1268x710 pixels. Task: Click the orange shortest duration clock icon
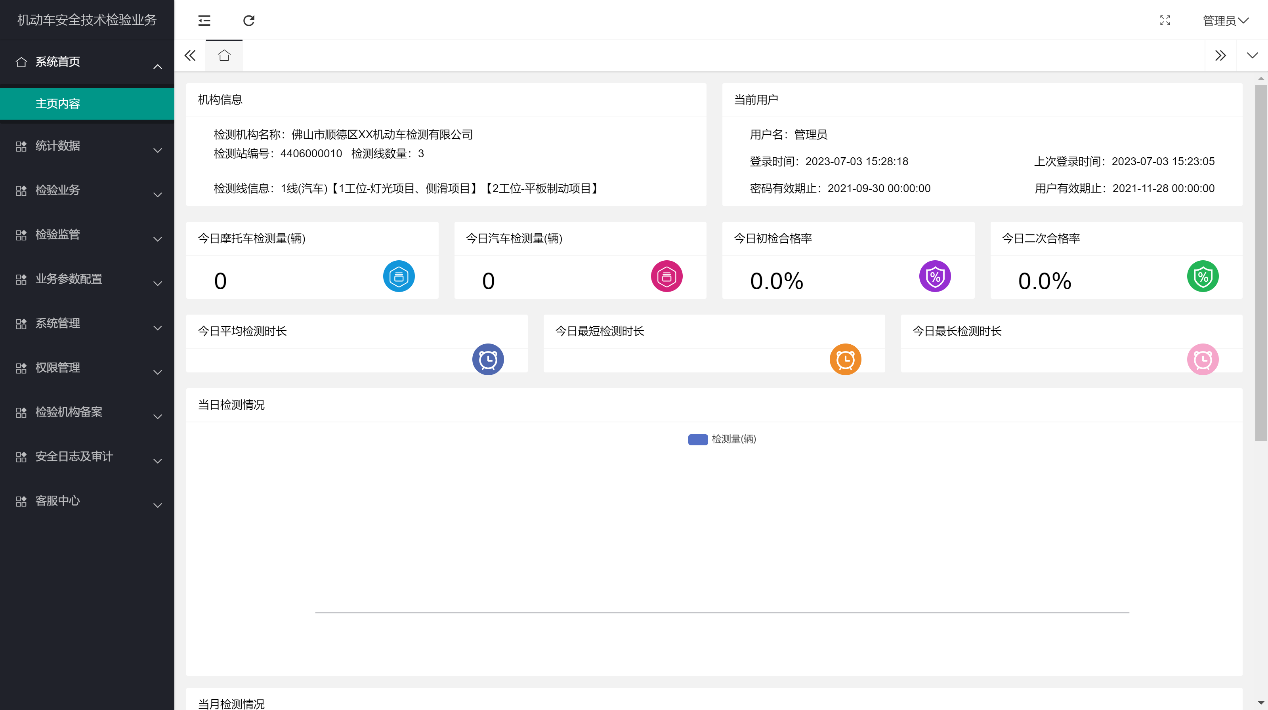pyautogui.click(x=845, y=359)
